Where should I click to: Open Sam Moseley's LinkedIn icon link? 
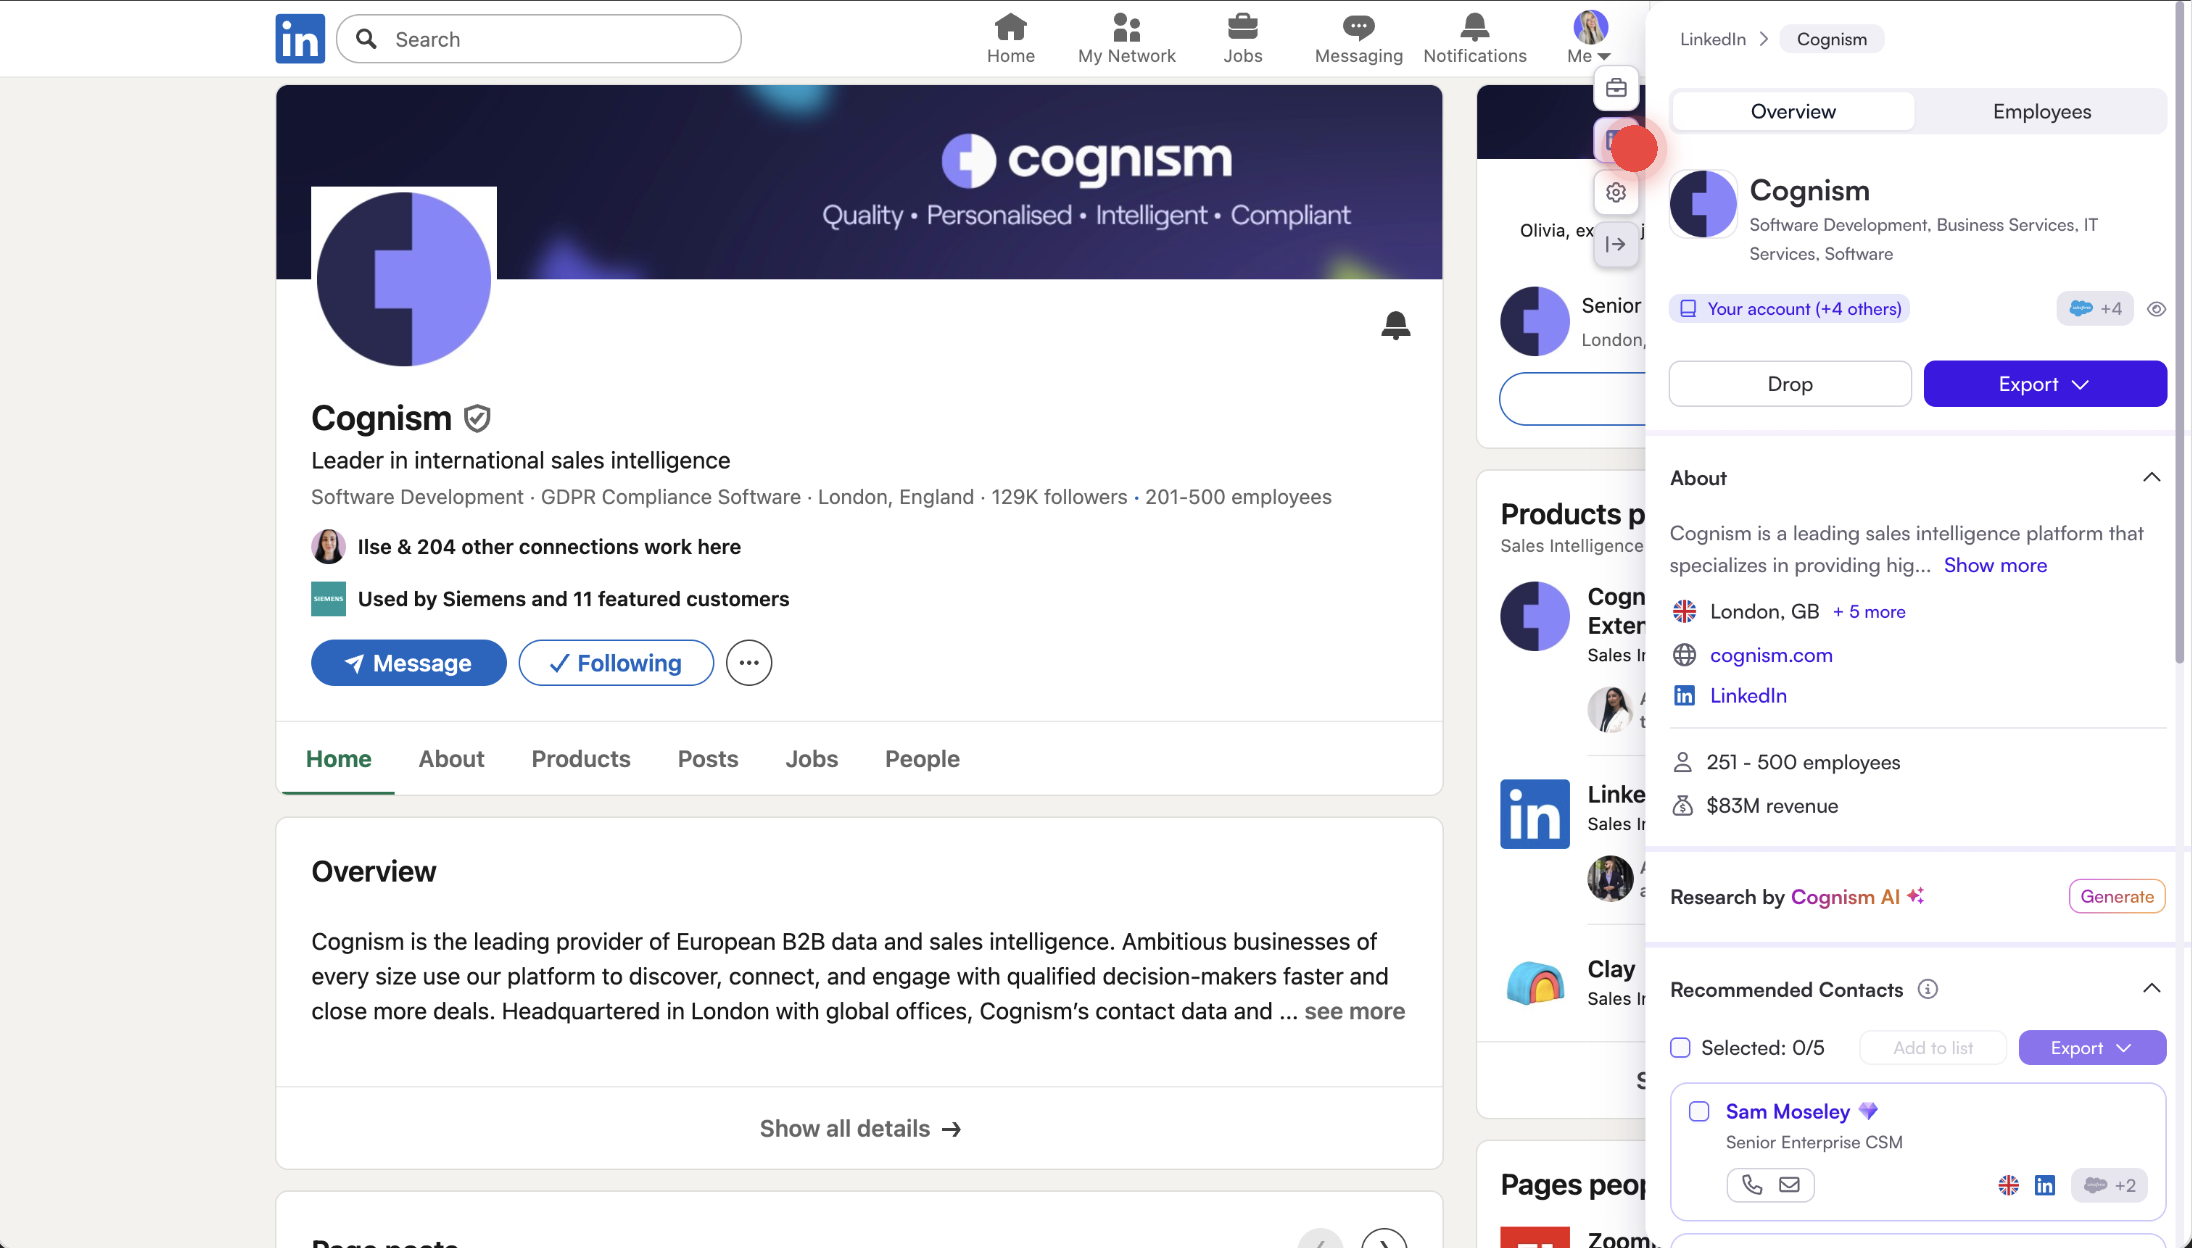click(x=2044, y=1186)
